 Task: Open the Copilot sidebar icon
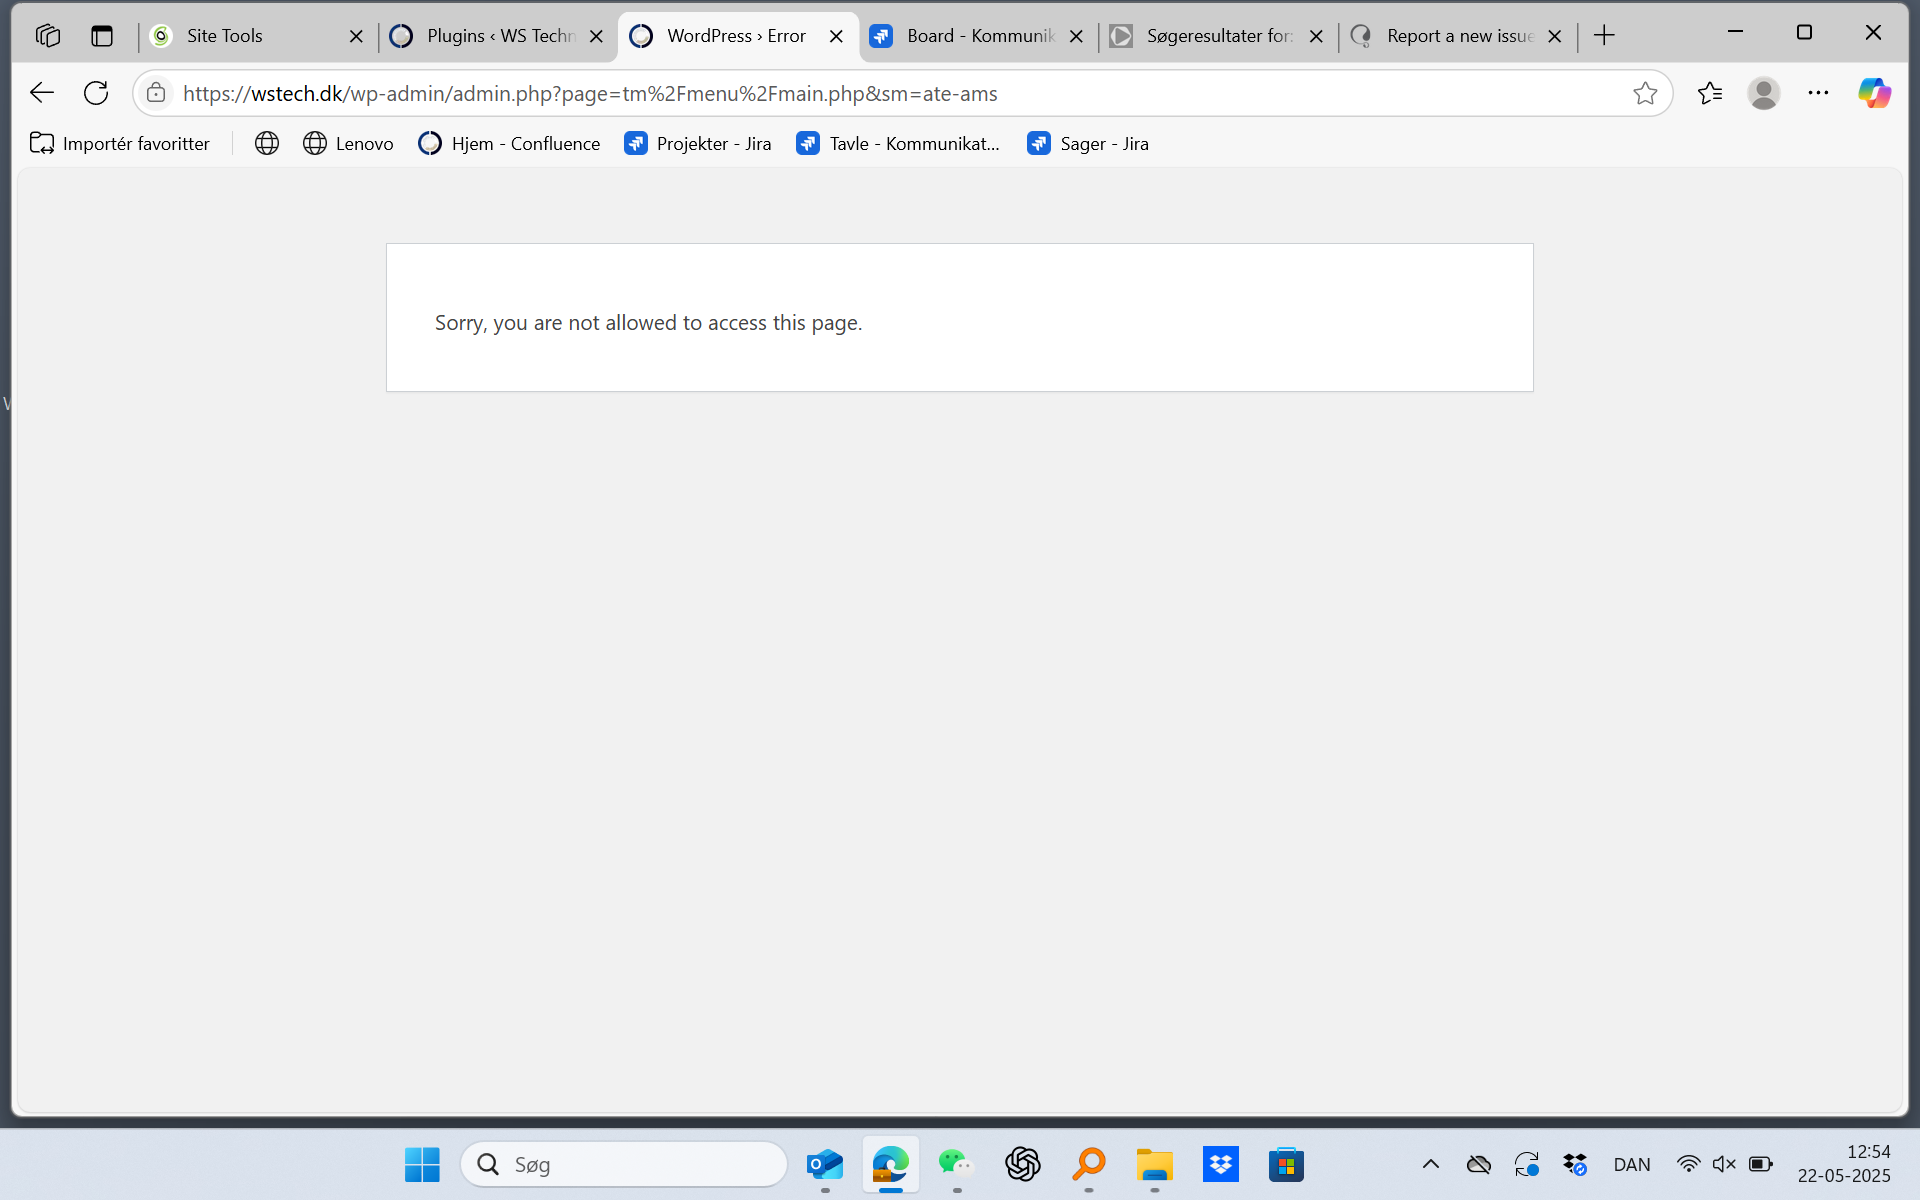coord(1873,93)
